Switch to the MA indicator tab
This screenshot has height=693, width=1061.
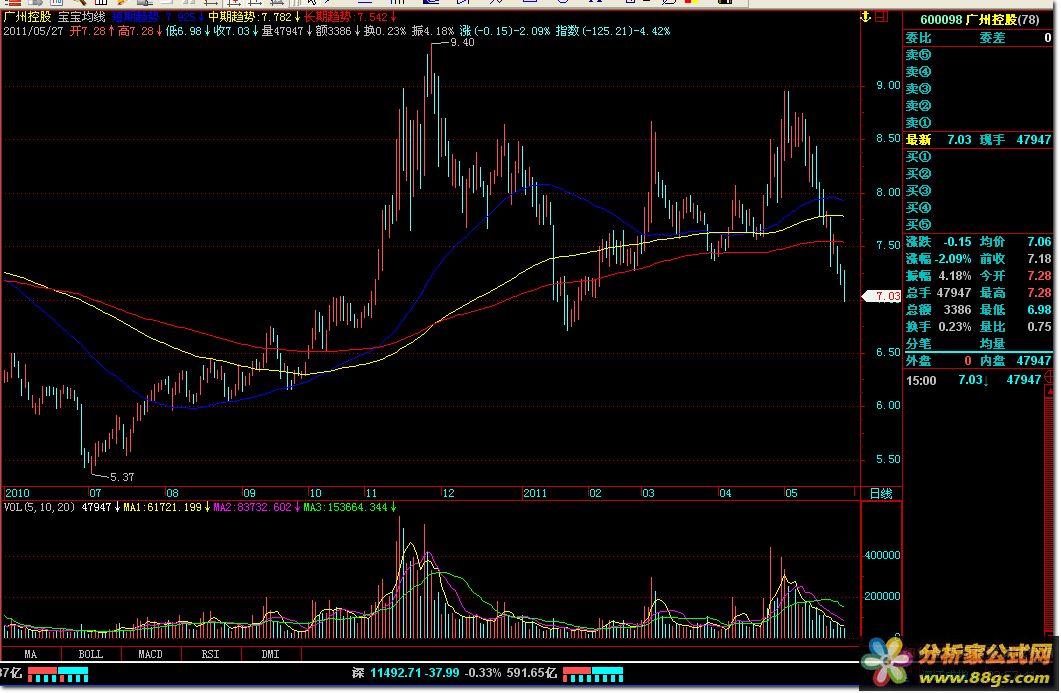click(x=30, y=654)
